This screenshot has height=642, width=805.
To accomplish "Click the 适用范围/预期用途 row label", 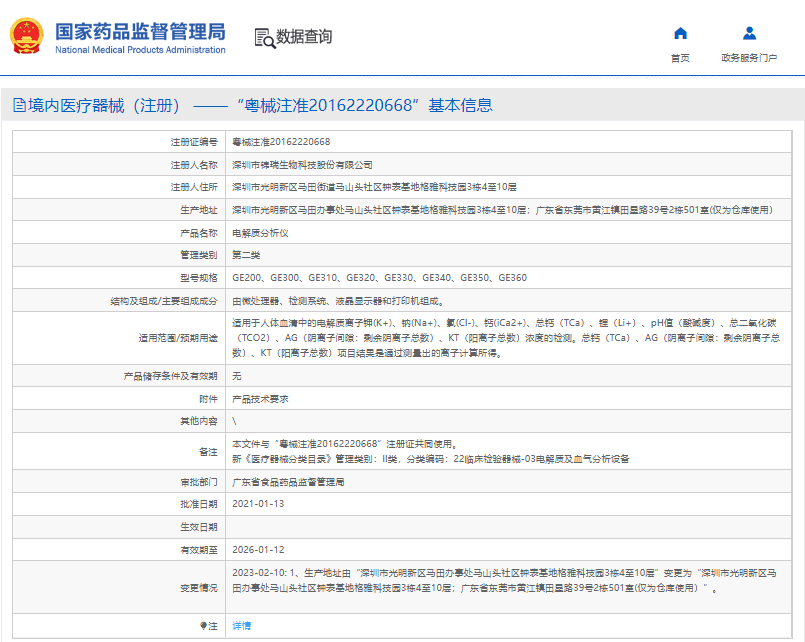I will [x=178, y=338].
